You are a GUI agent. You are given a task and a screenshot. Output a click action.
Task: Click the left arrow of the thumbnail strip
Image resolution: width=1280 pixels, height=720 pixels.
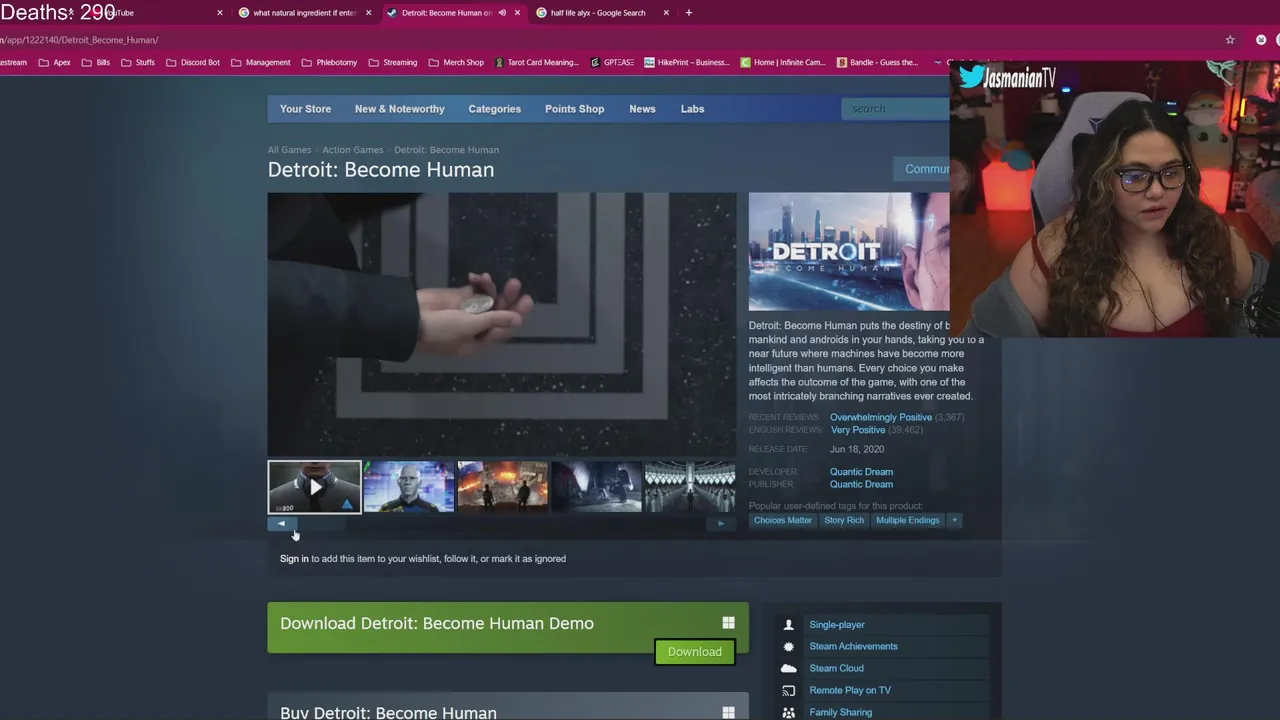click(281, 523)
